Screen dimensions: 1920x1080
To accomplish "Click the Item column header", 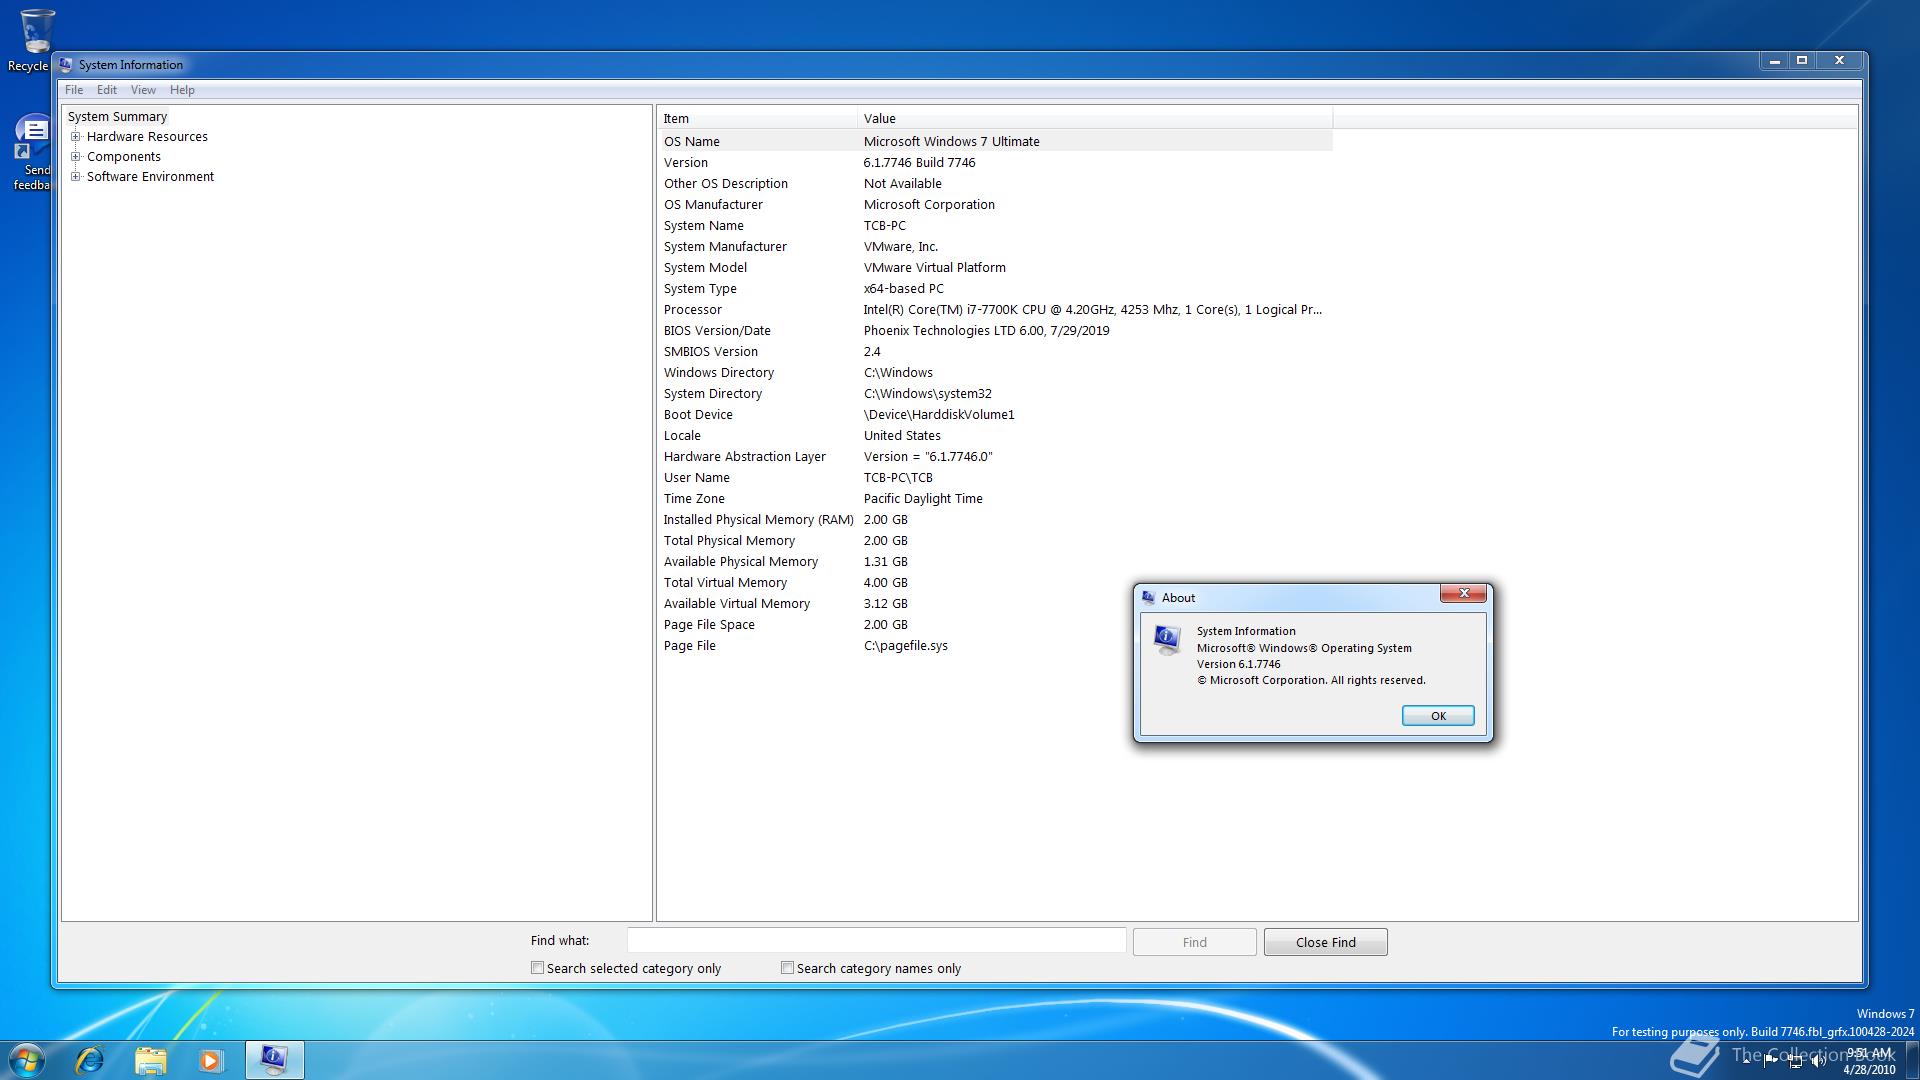I will point(758,118).
